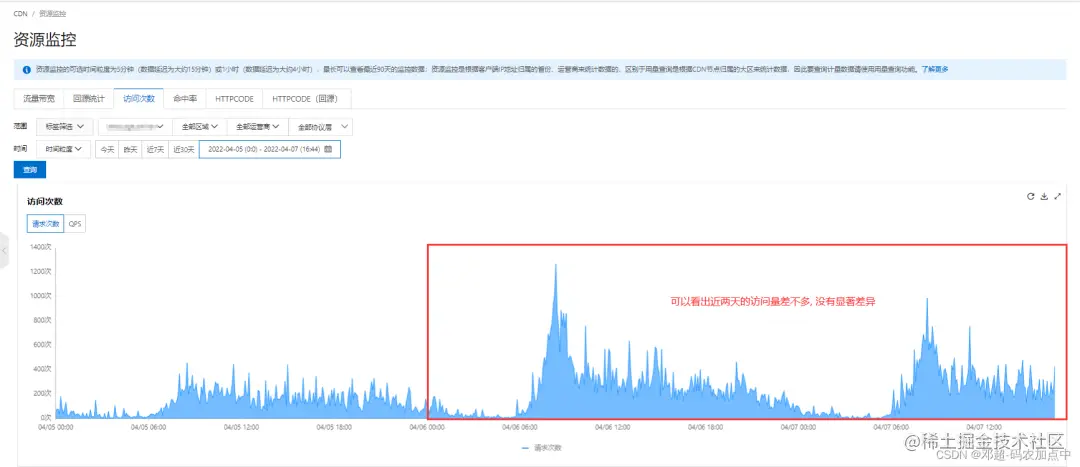Click the blue info icon in notice banner
The image size is (1080, 467).
pos(26,70)
